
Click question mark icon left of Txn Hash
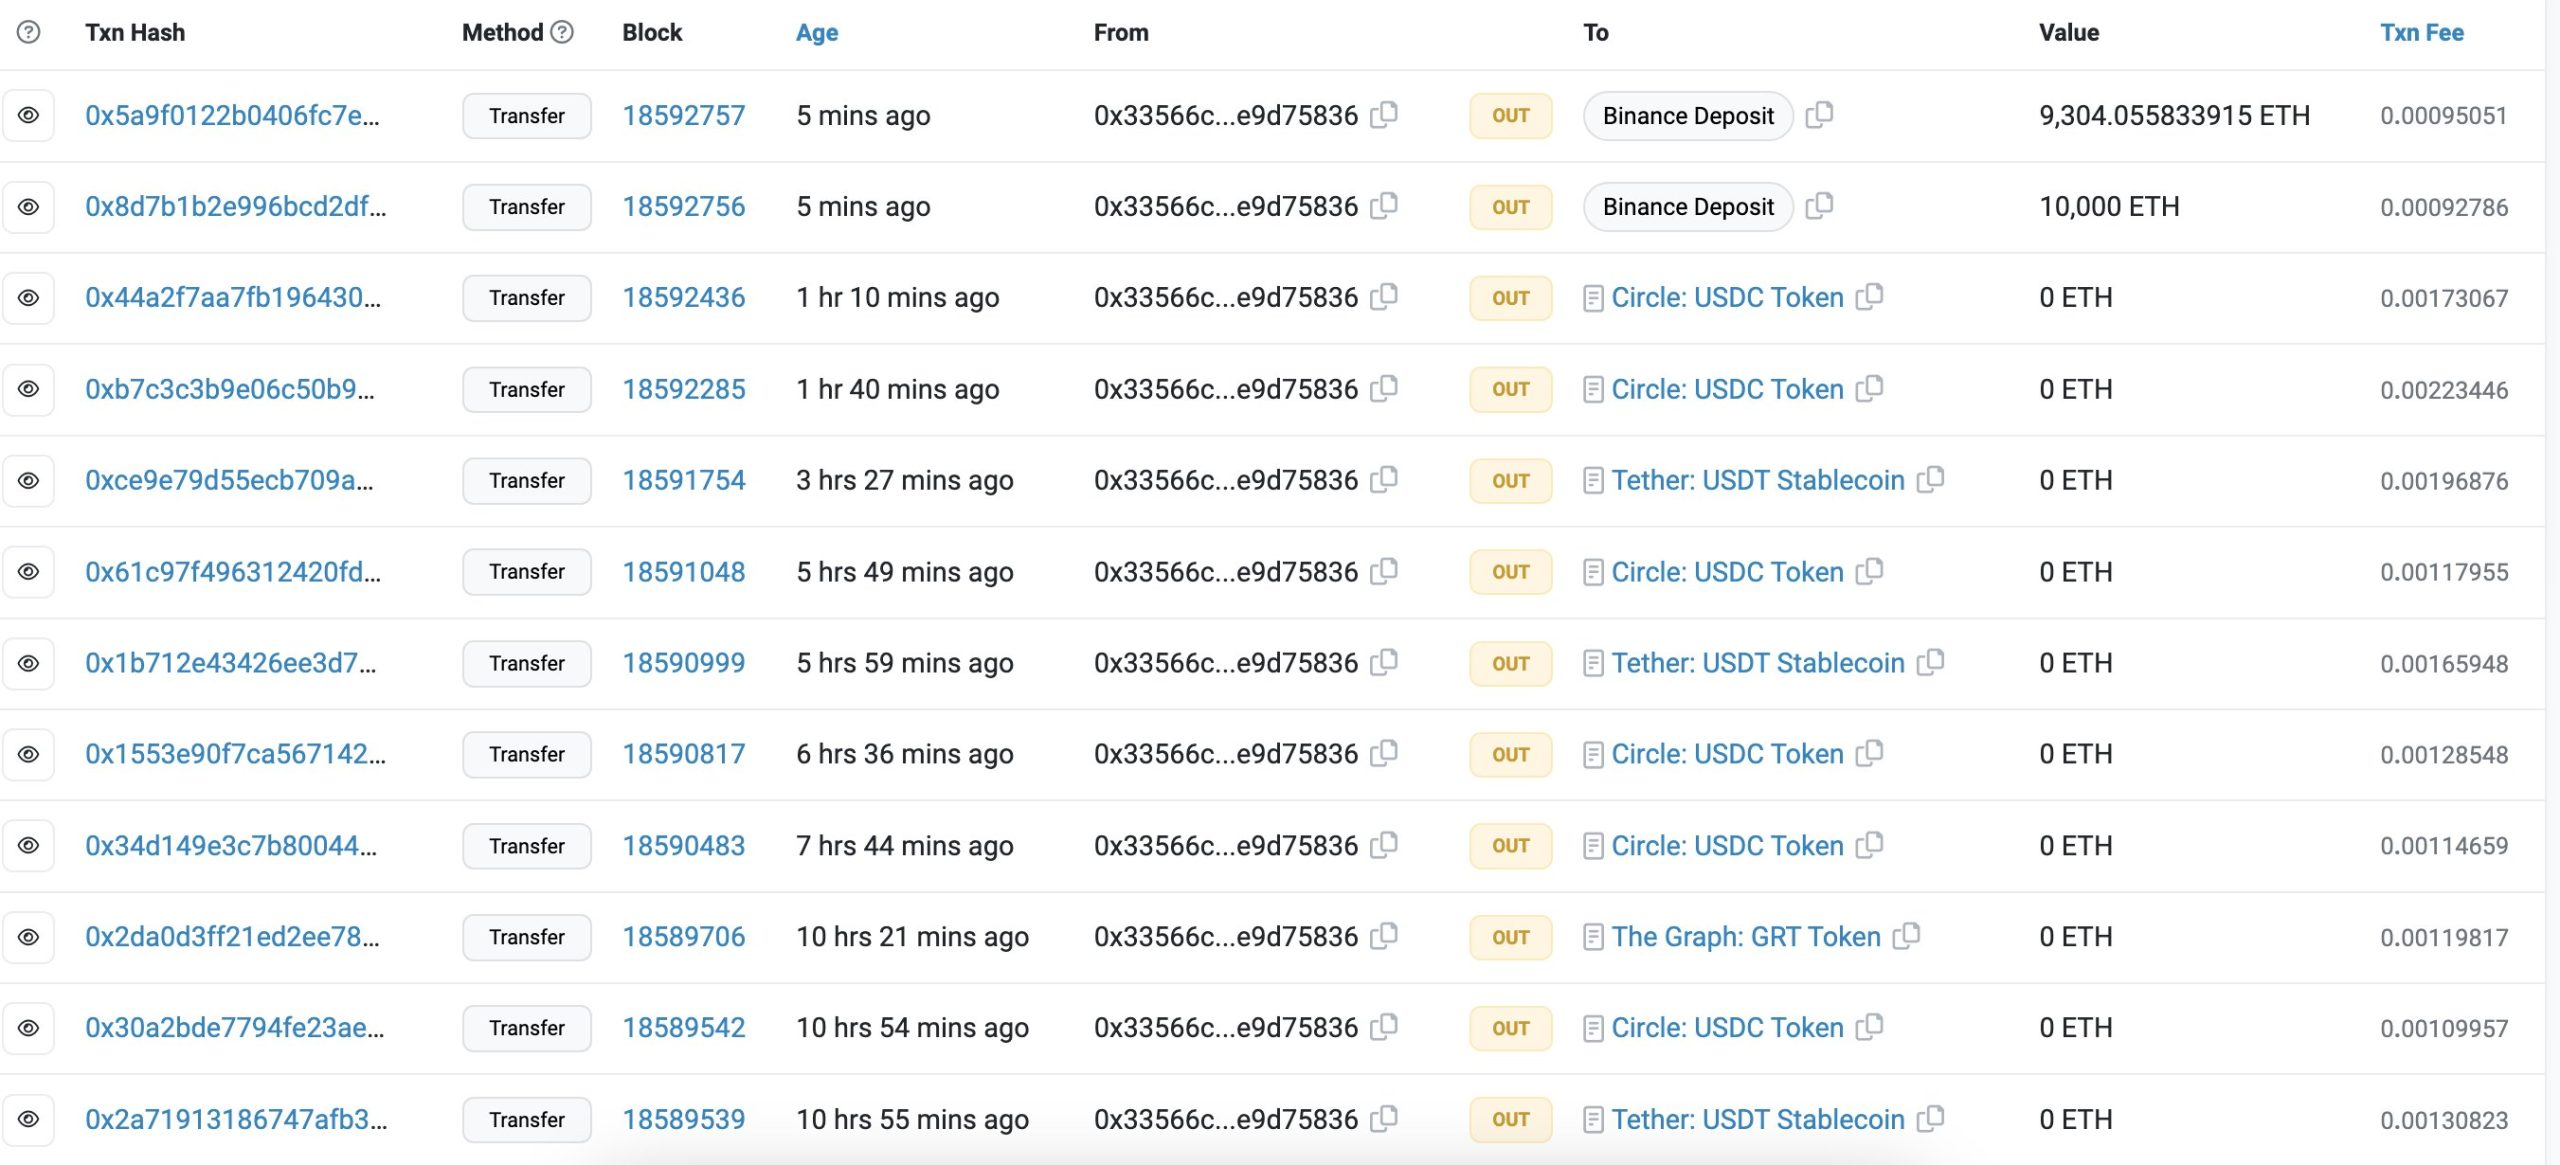(29, 32)
